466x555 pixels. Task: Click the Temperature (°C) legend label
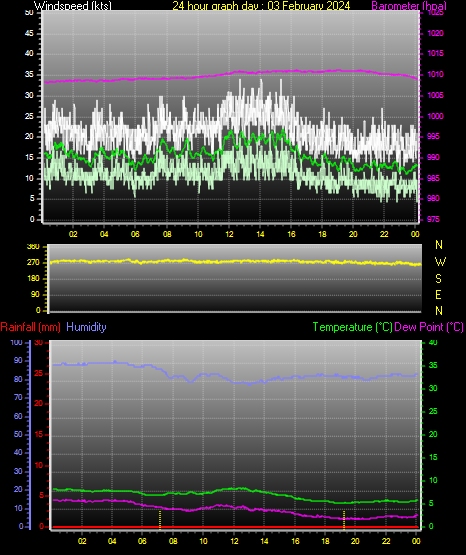pyautogui.click(x=352, y=327)
